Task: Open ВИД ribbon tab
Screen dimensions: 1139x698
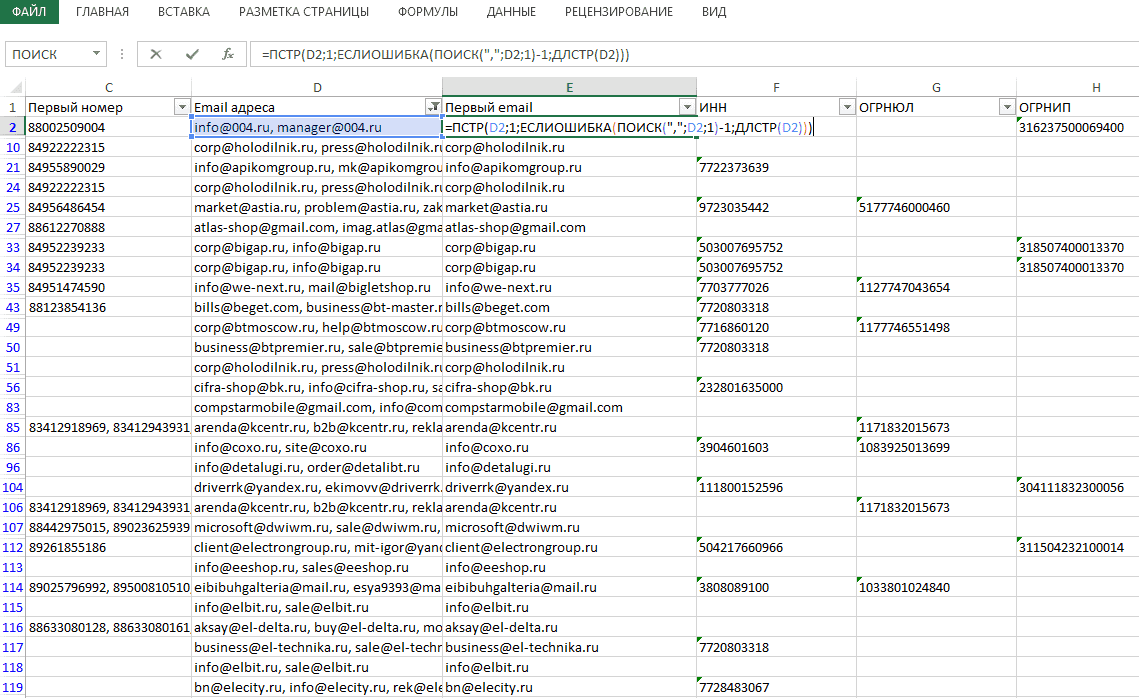Action: [x=714, y=12]
